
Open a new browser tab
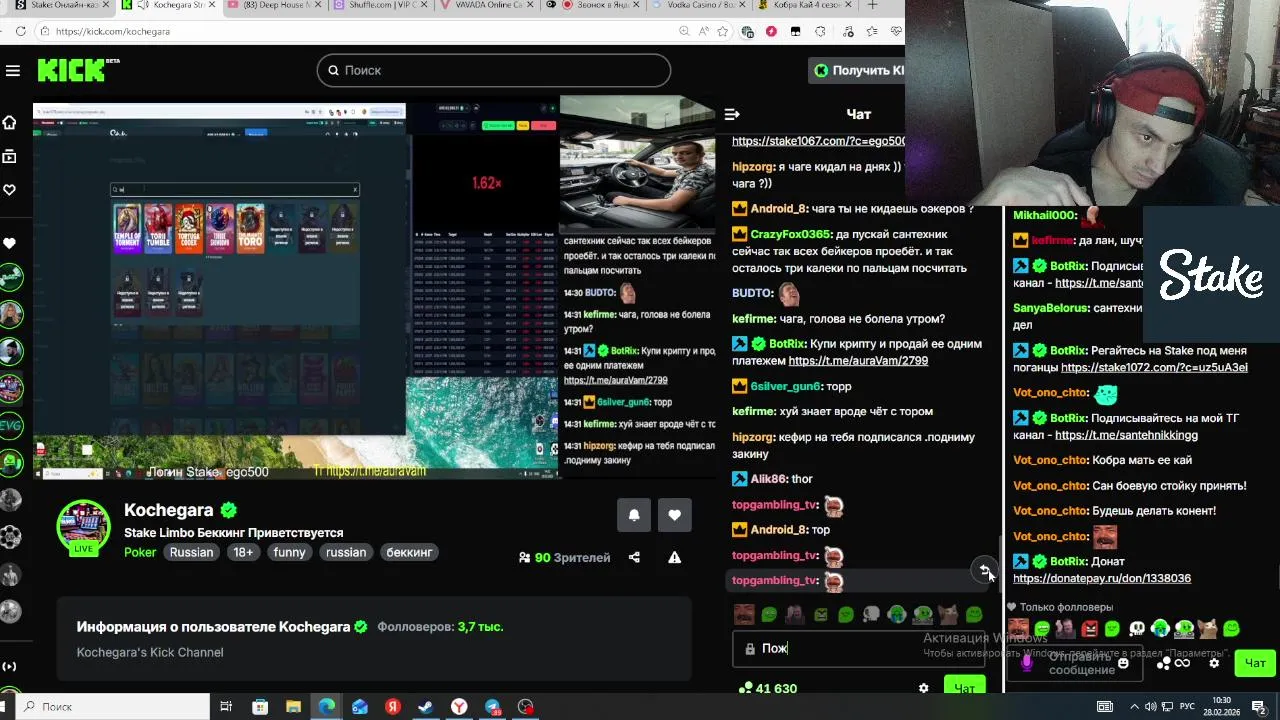coord(872,5)
